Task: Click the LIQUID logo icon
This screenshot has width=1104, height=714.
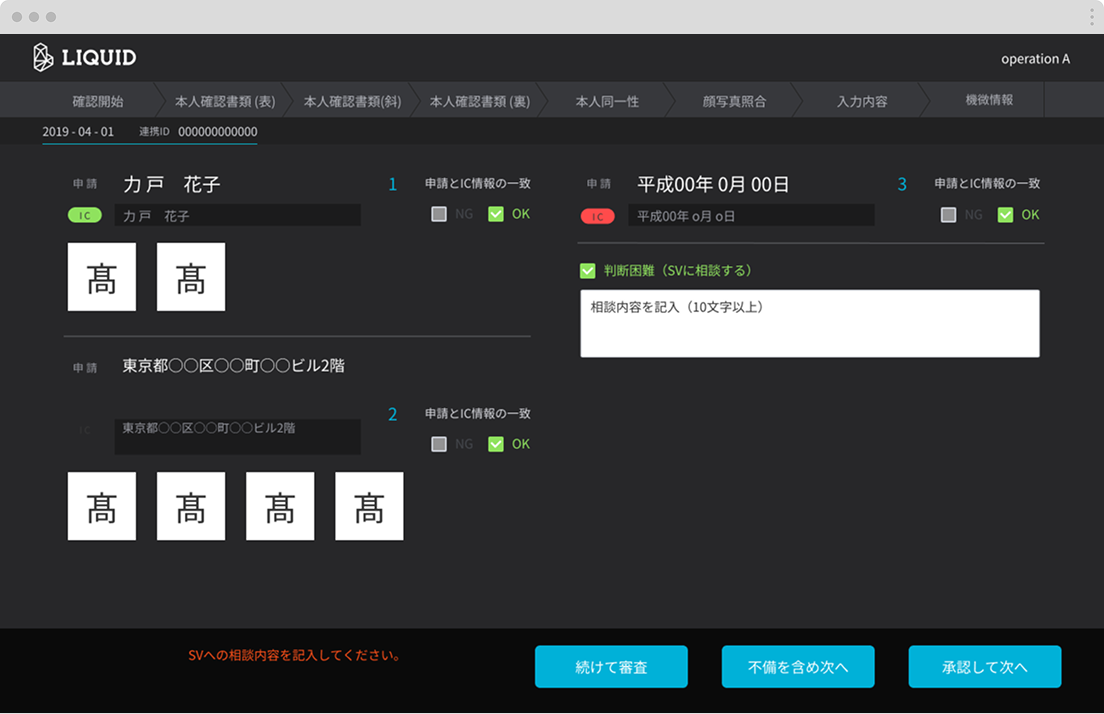Action: (41, 57)
